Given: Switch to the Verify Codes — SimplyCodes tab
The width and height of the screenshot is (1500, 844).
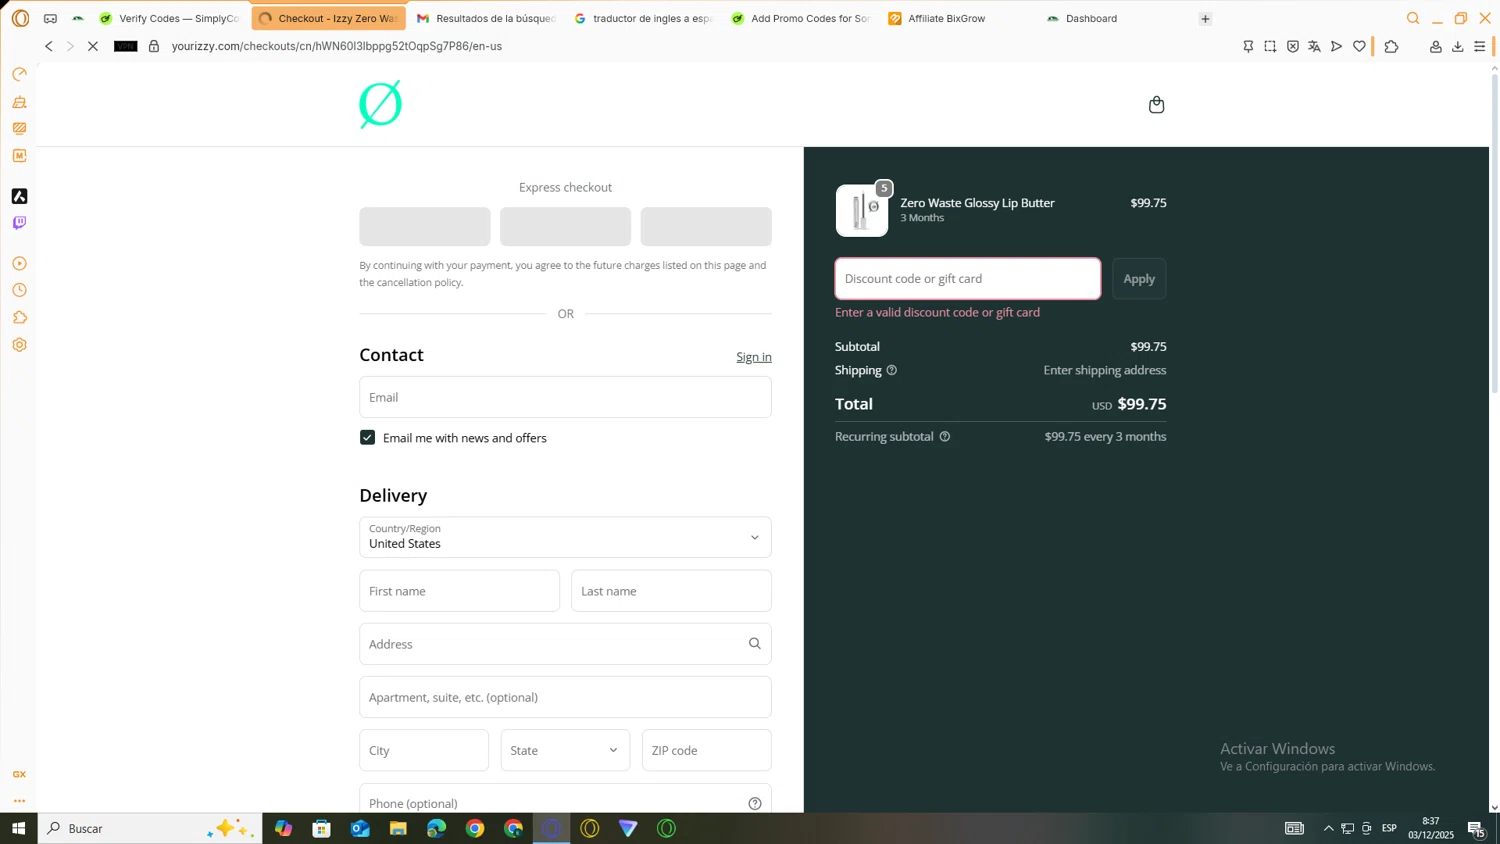Looking at the screenshot, I should pyautogui.click(x=170, y=18).
